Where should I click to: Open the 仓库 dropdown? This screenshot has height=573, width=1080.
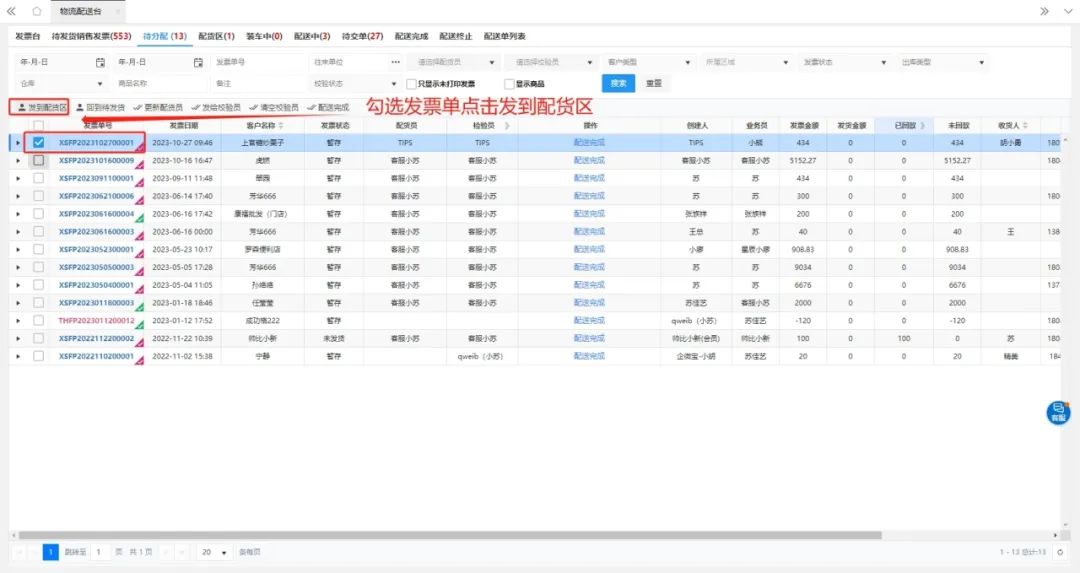point(100,84)
